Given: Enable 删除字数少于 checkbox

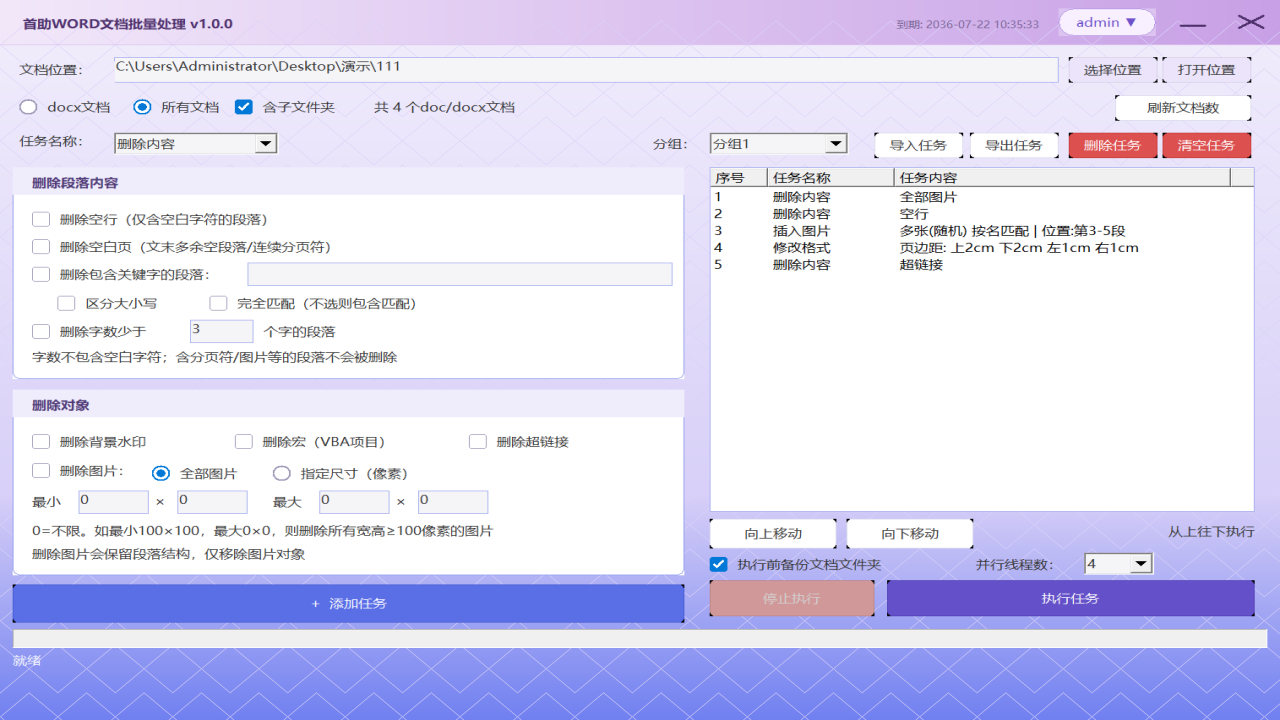Looking at the screenshot, I should click(41, 331).
